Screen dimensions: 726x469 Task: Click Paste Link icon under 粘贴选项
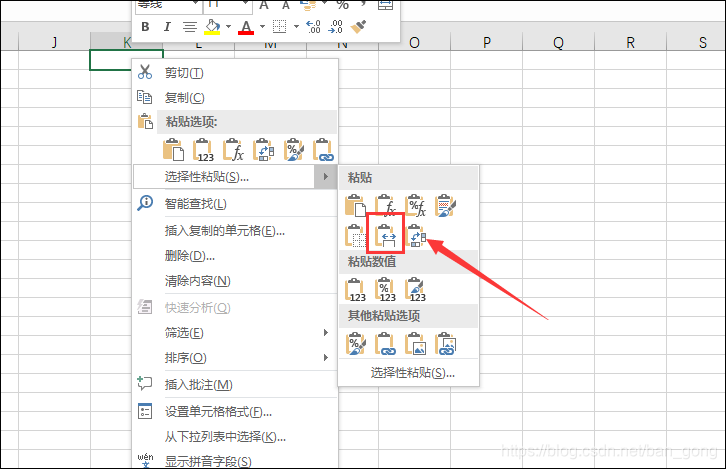tap(323, 150)
